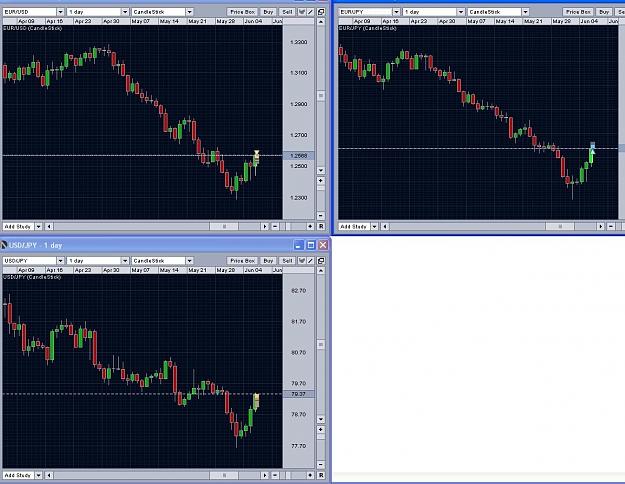Click the R reset button in USD/JPY chart

pyautogui.click(x=321, y=475)
